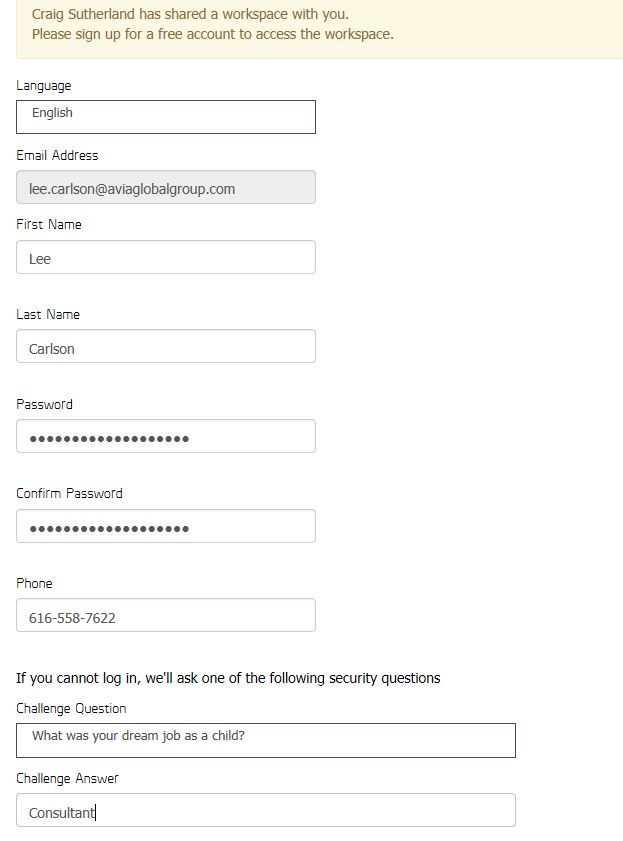Click the Last Name field containing Carlson
The width and height of the screenshot is (623, 841).
click(x=166, y=347)
